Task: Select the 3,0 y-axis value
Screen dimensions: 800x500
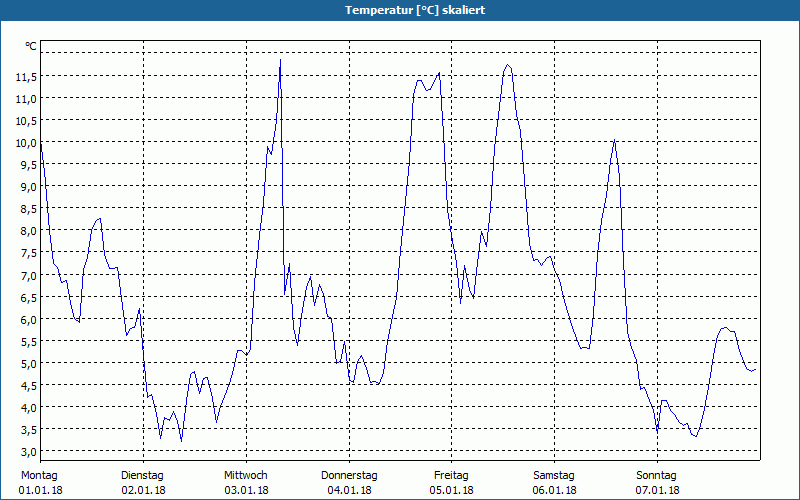Action: coord(28,452)
